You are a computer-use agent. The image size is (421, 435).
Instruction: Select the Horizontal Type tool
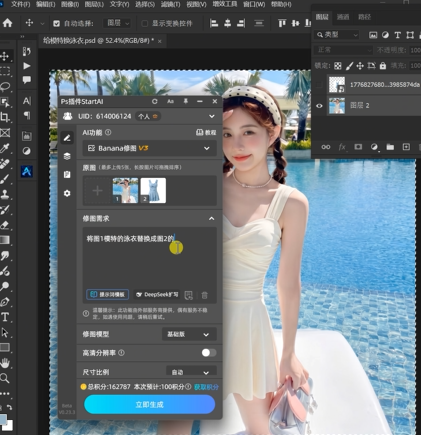click(x=5, y=317)
